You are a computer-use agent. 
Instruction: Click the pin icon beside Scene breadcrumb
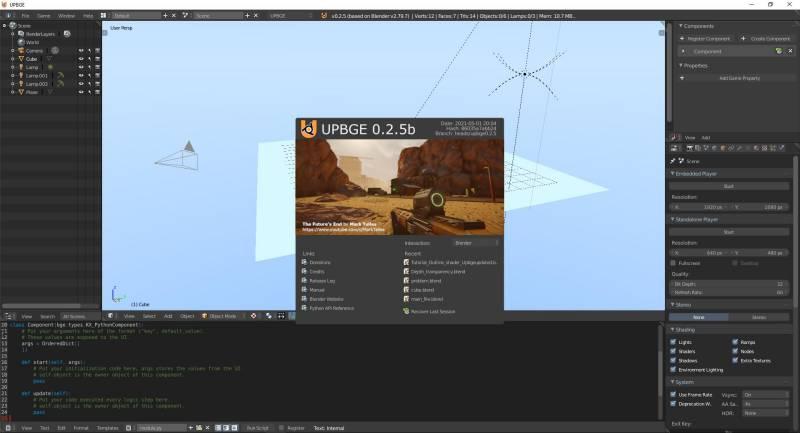coord(673,161)
